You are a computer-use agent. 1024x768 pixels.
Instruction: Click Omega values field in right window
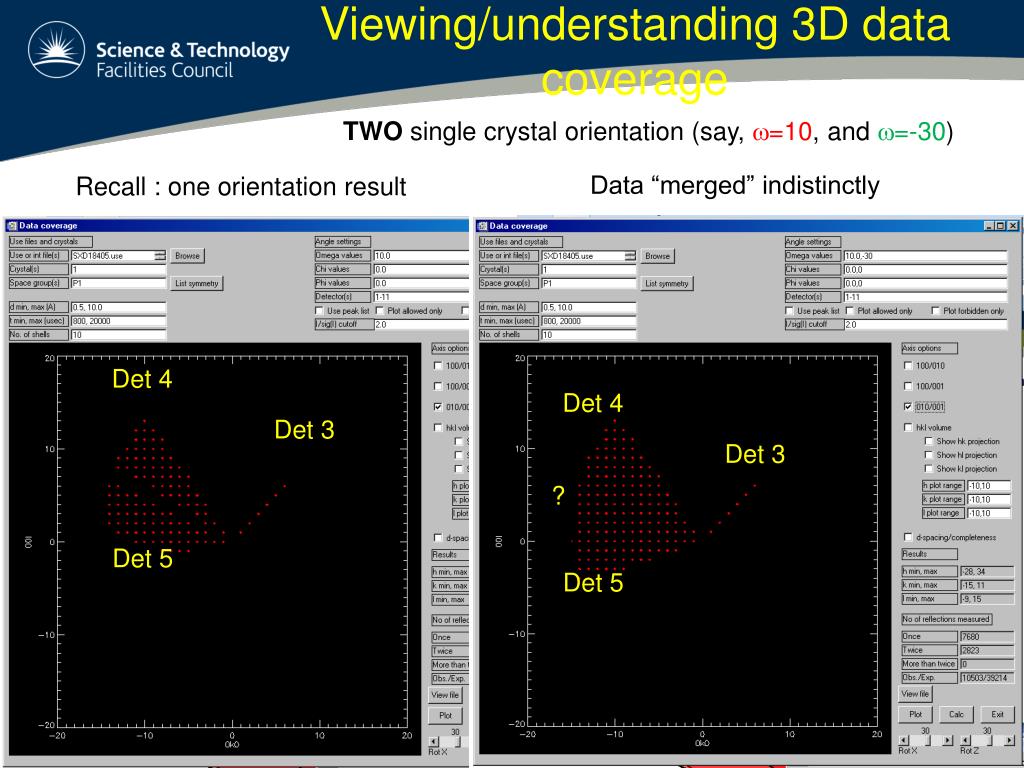pyautogui.click(x=925, y=256)
